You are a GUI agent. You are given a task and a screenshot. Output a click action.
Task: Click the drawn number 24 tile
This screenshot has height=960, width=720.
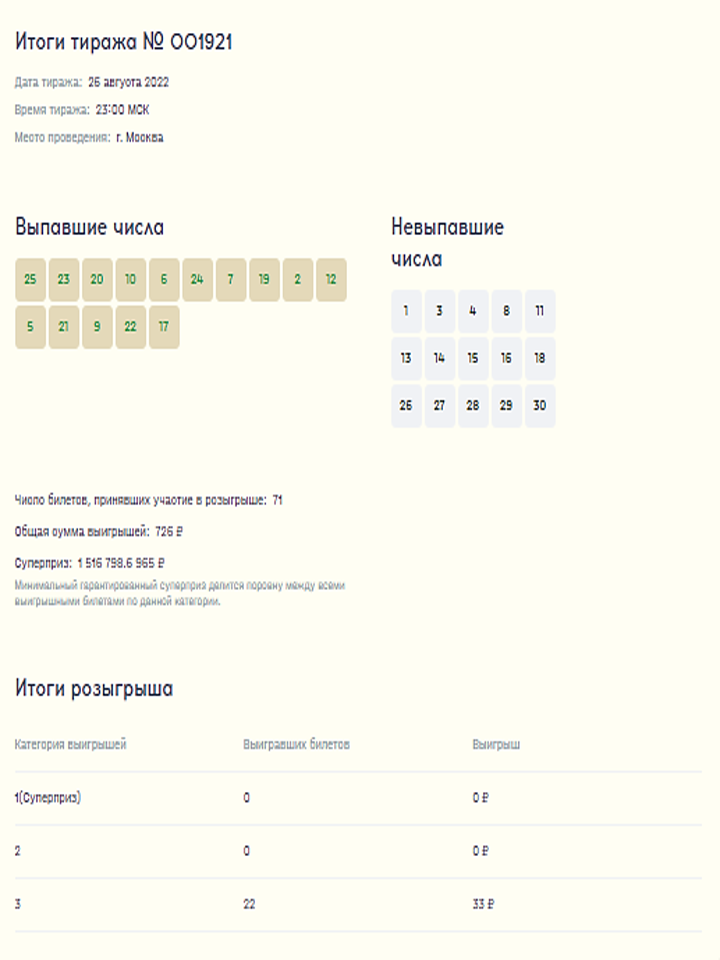pos(197,280)
